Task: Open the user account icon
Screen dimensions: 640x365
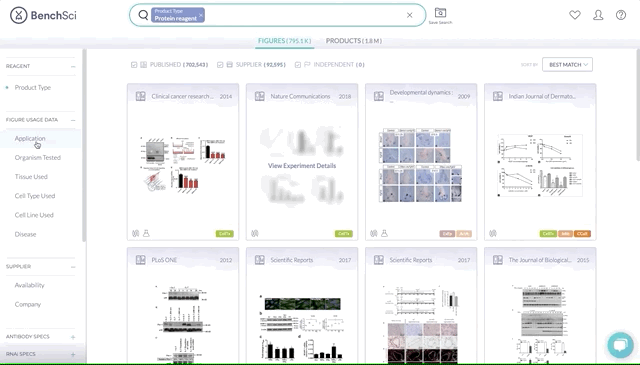Action: (598, 15)
